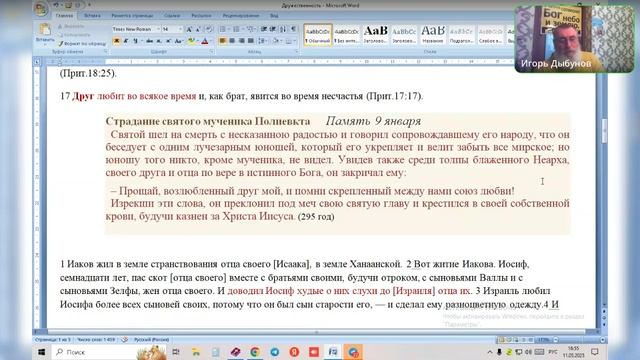This screenshot has width=640, height=360.
Task: Open Task View on the taskbar
Action: point(176,352)
